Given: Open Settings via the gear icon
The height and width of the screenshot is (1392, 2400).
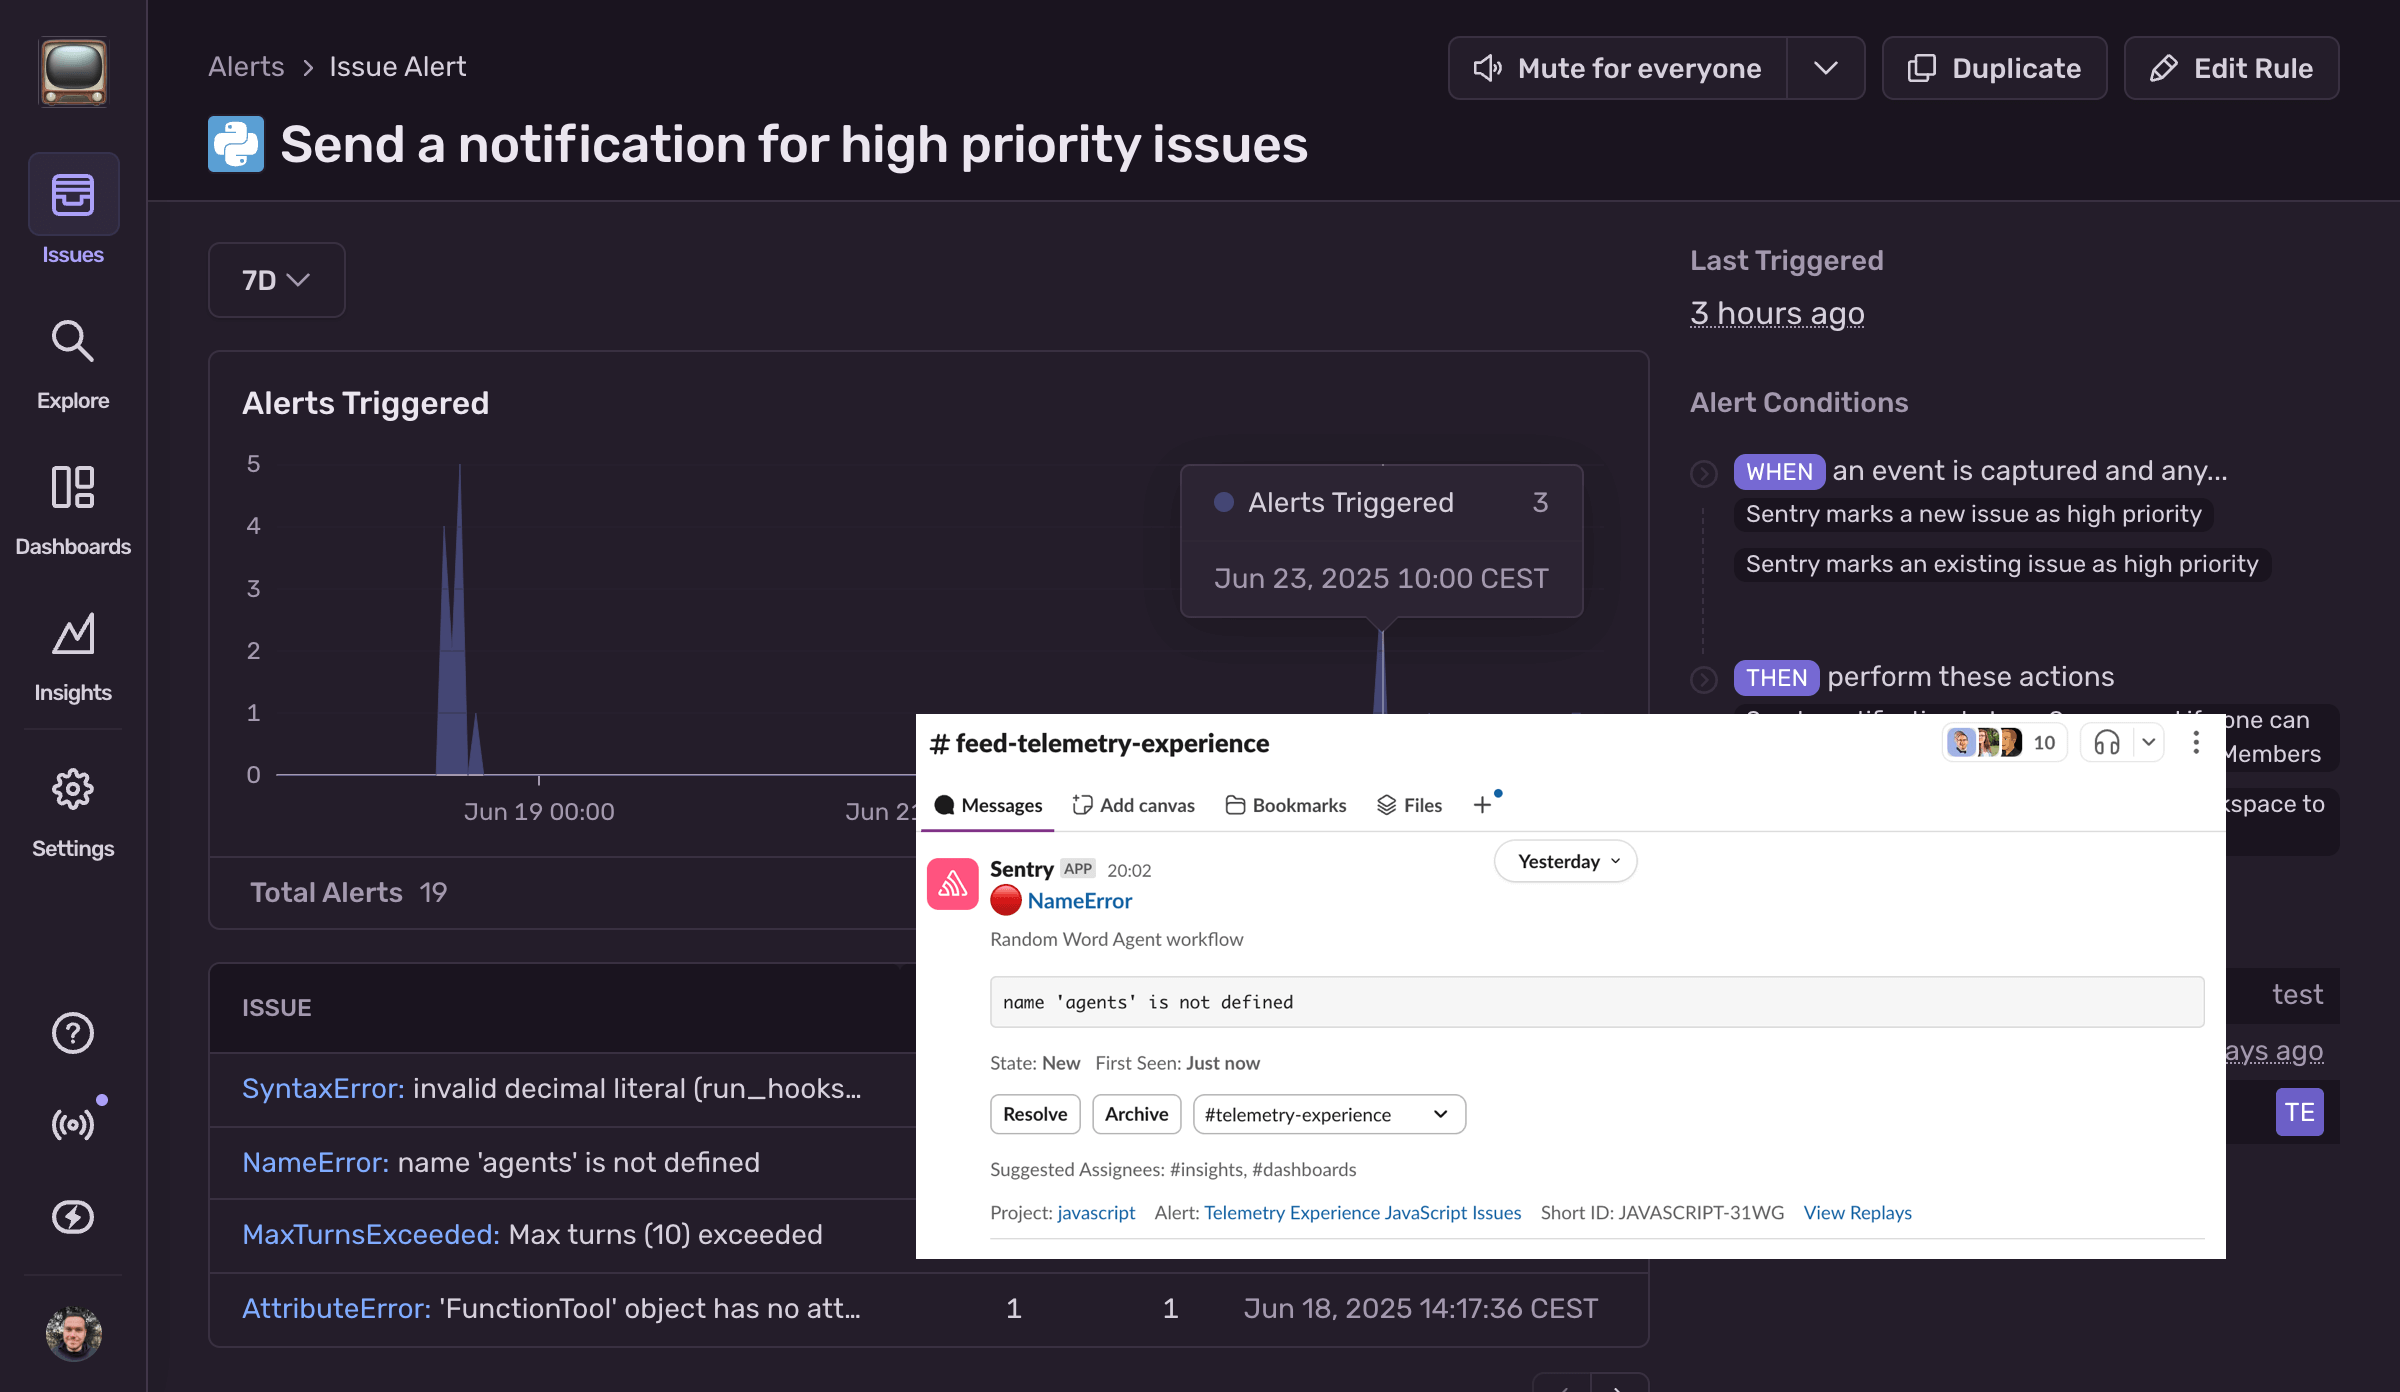Looking at the screenshot, I should [73, 789].
